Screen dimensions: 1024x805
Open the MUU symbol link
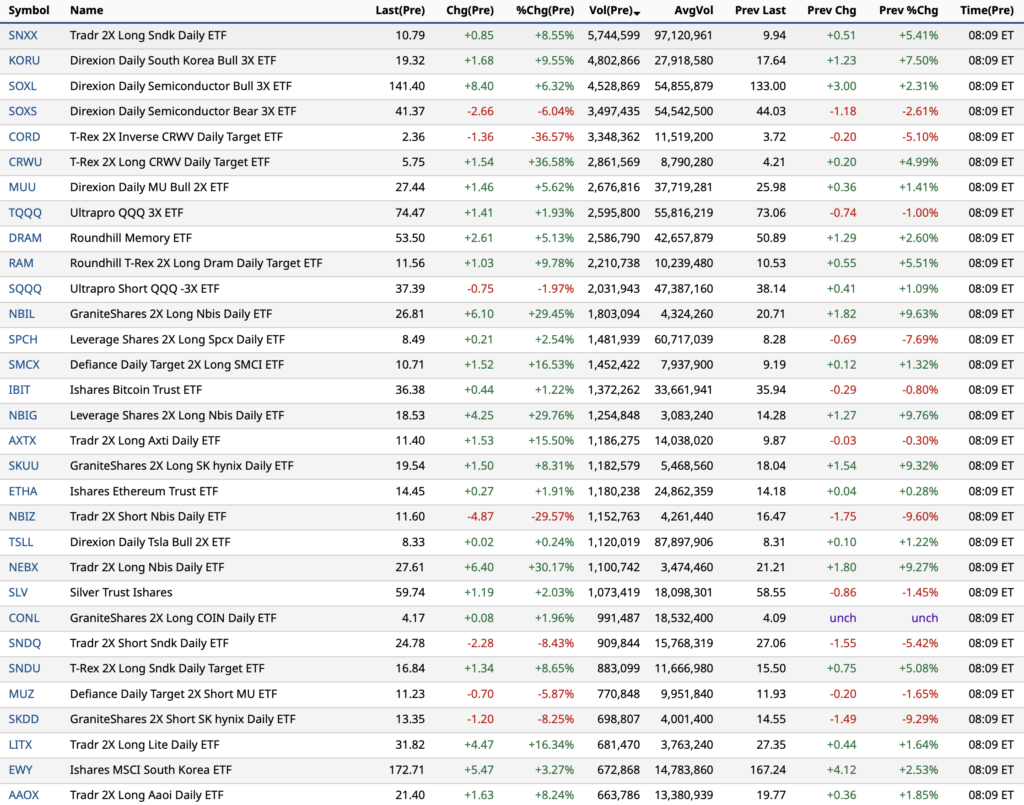[22, 187]
